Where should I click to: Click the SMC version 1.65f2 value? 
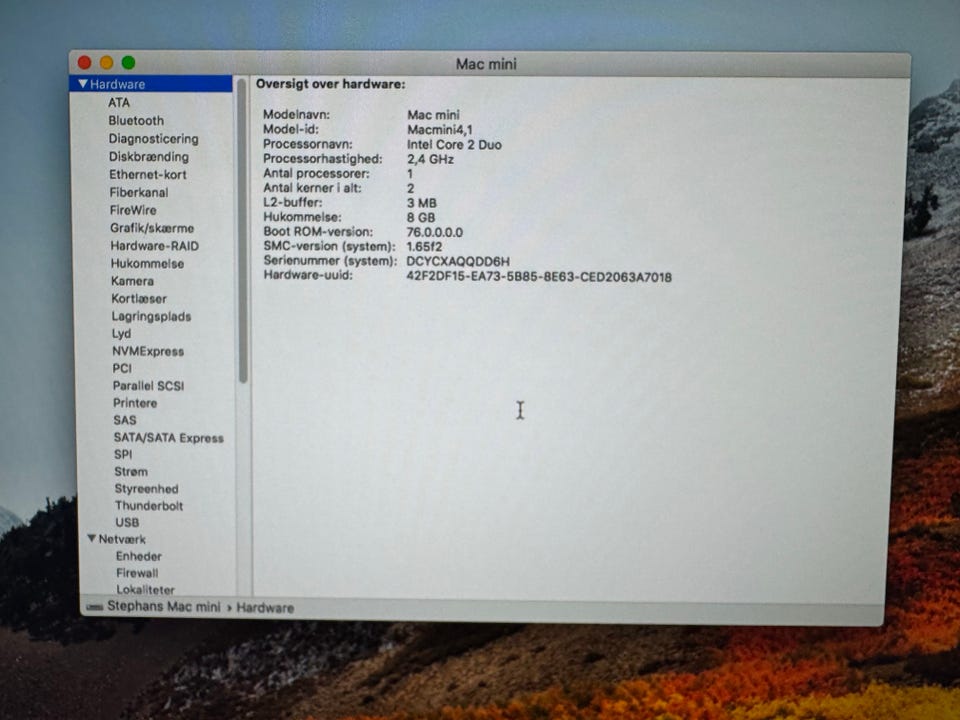pos(424,247)
